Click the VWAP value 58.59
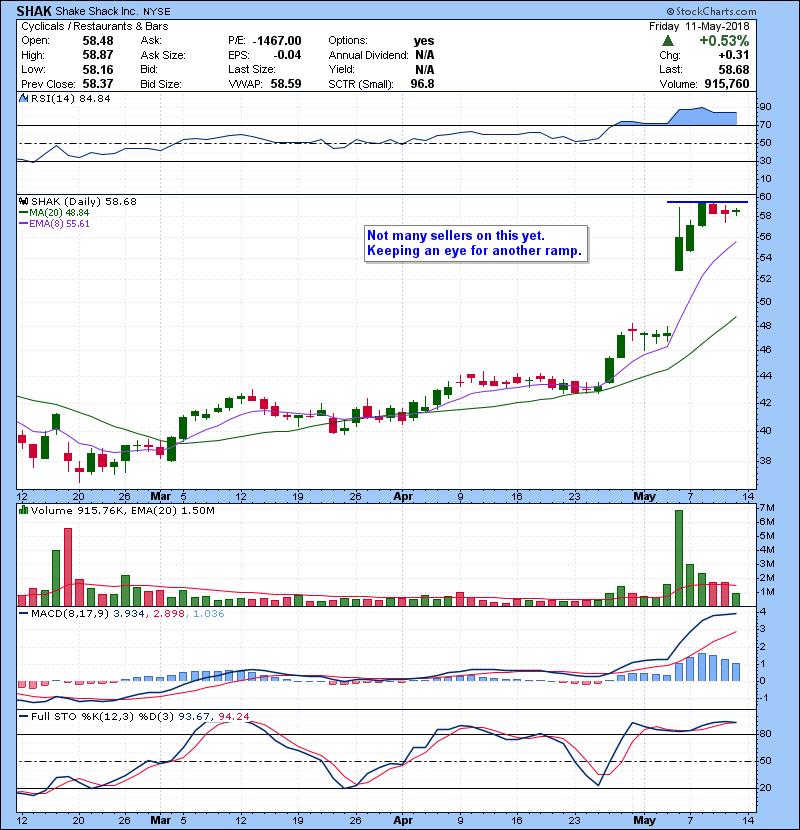The height and width of the screenshot is (830, 800). [286, 84]
